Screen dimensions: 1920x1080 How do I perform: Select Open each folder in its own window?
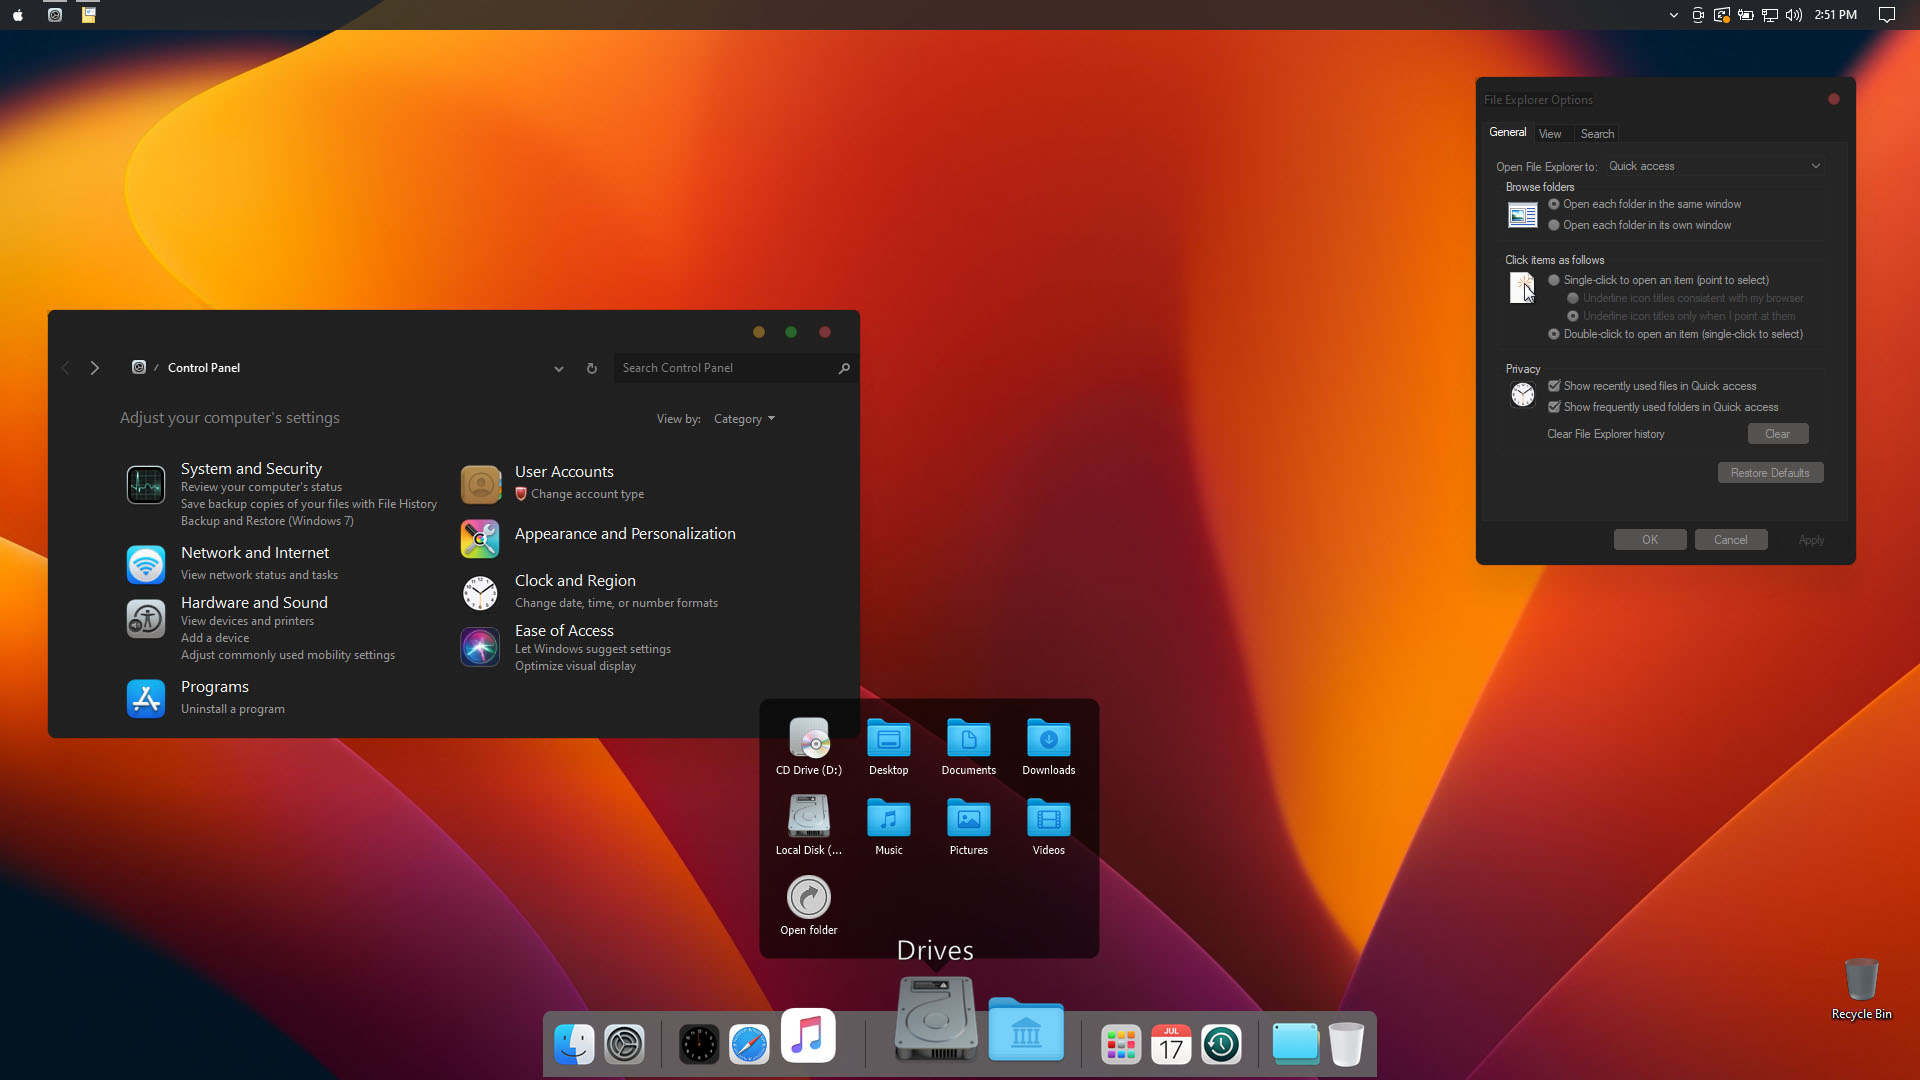pos(1554,226)
